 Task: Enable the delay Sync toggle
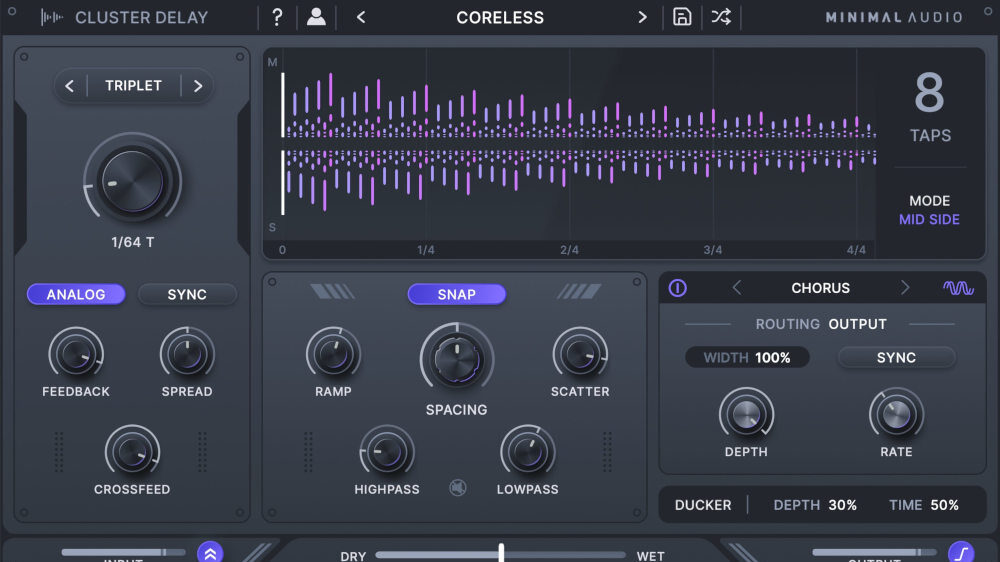click(x=187, y=294)
